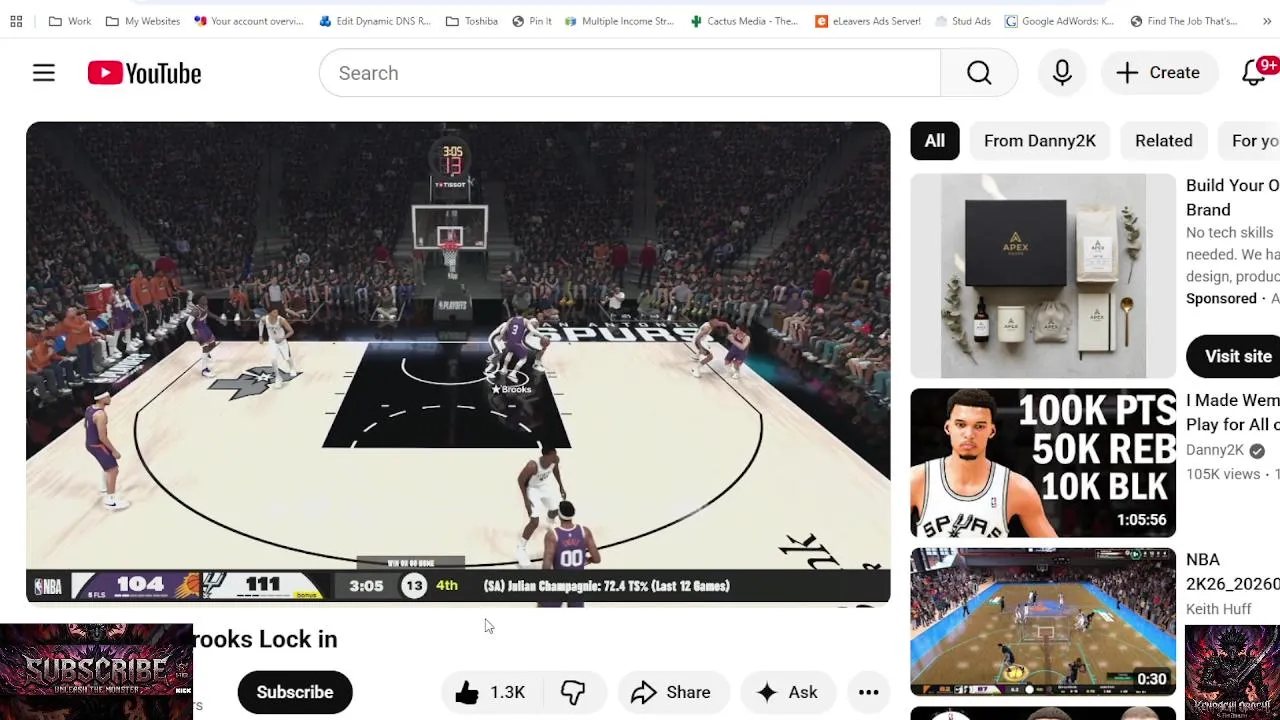Open the eLeavers Ads Server bookmark
Viewport: 1280px width, 720px height.
tap(868, 21)
